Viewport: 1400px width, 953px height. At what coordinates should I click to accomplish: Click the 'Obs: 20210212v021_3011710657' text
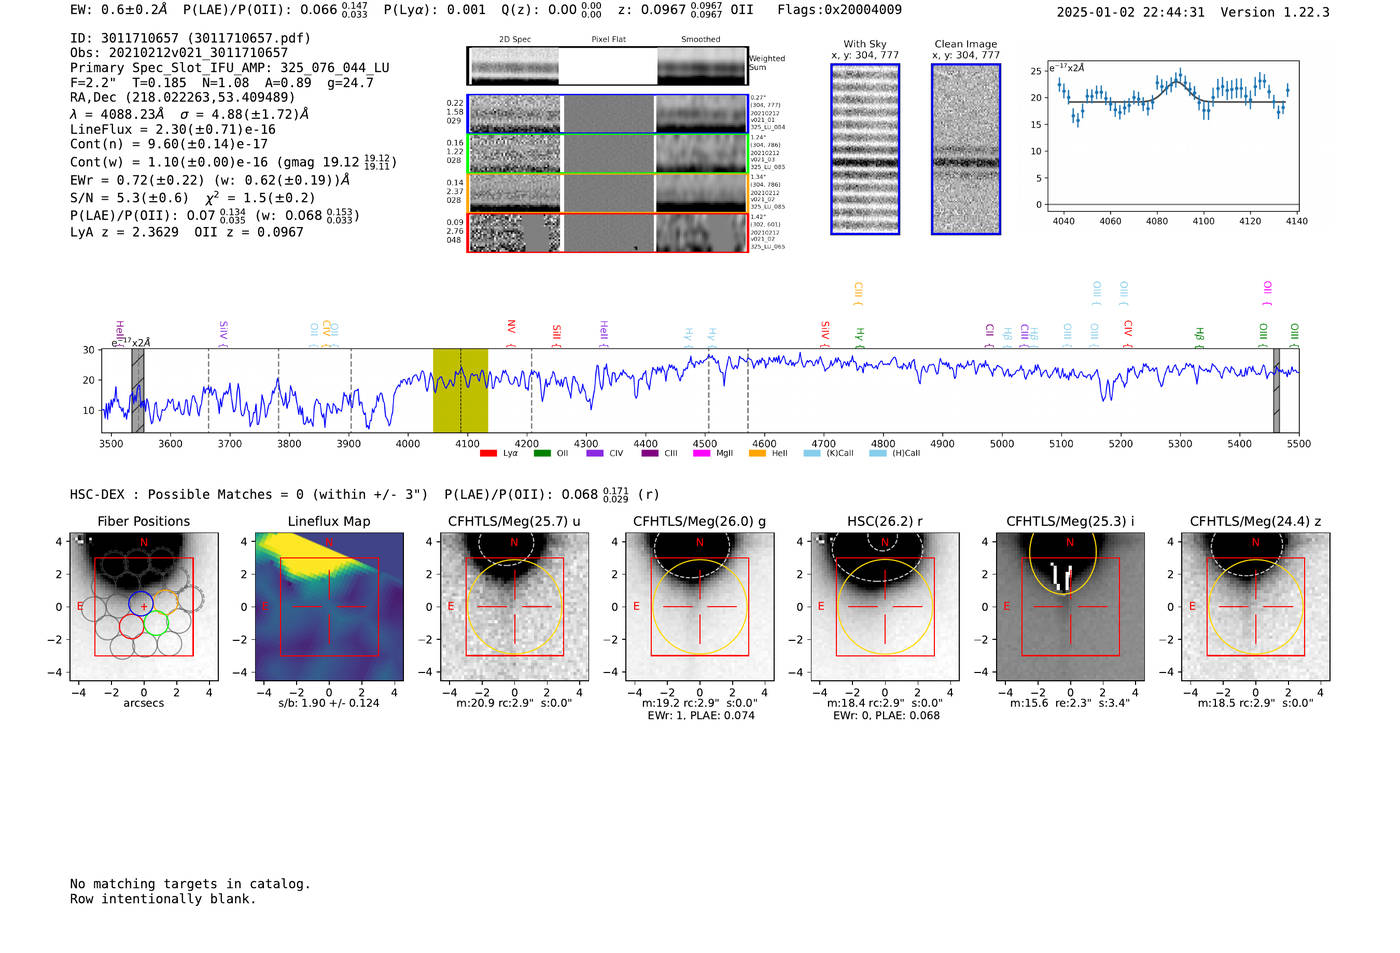point(179,53)
